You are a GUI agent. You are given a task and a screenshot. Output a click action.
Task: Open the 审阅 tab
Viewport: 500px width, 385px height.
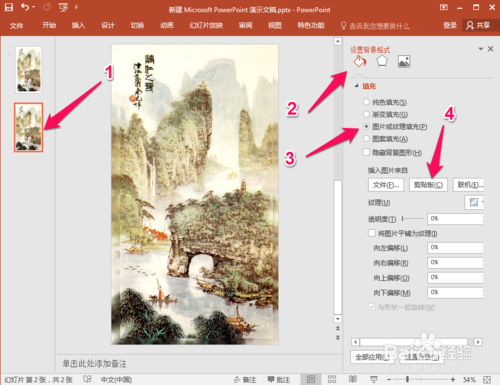click(245, 25)
